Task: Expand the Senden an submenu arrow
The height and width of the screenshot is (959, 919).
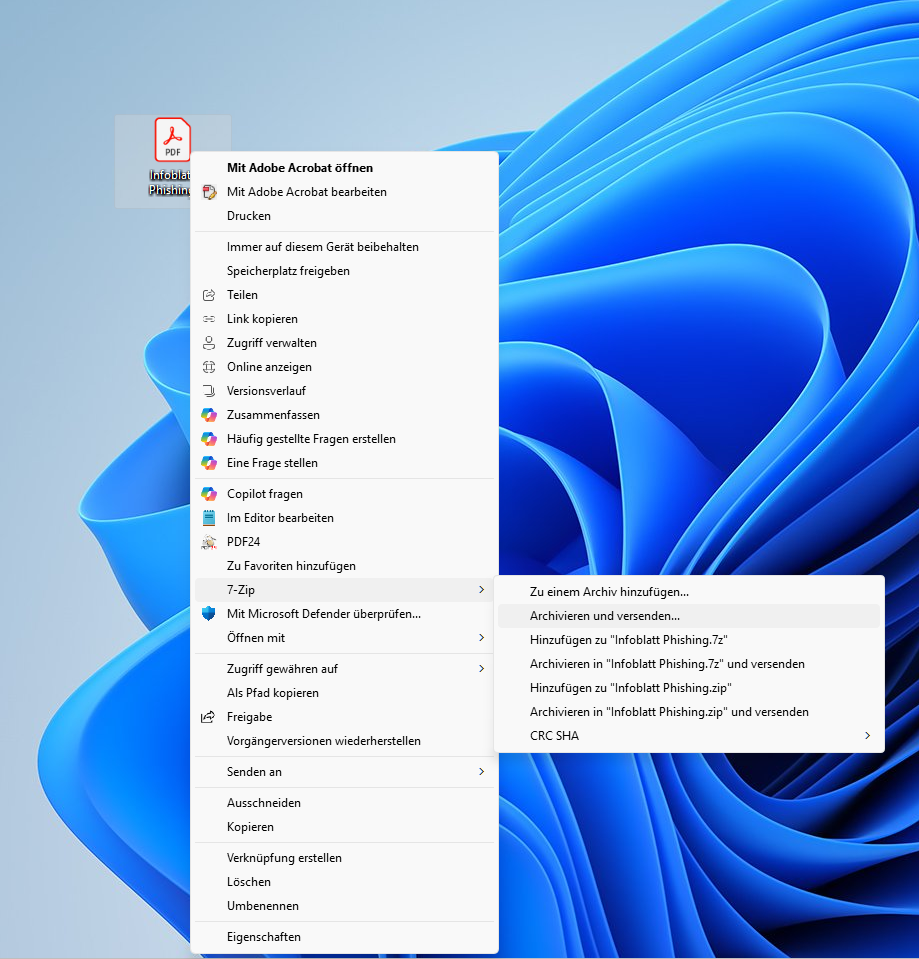Action: click(x=482, y=772)
